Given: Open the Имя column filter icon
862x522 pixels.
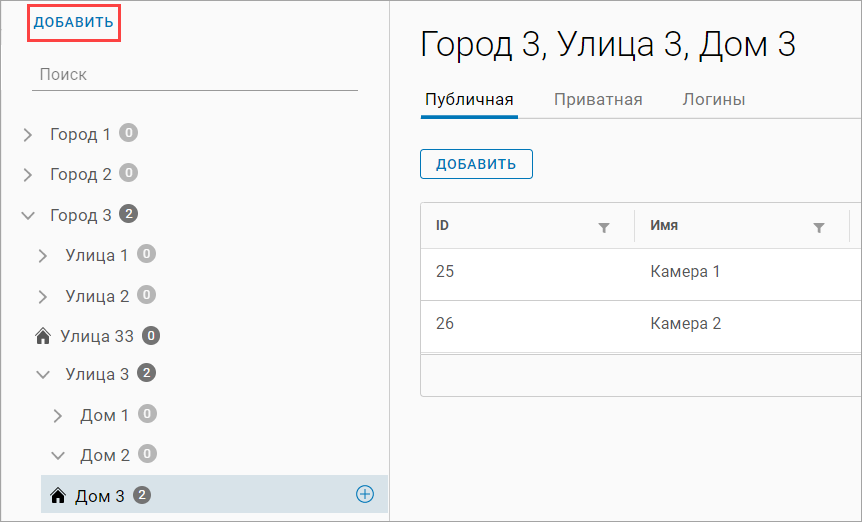Looking at the screenshot, I should [x=819, y=227].
